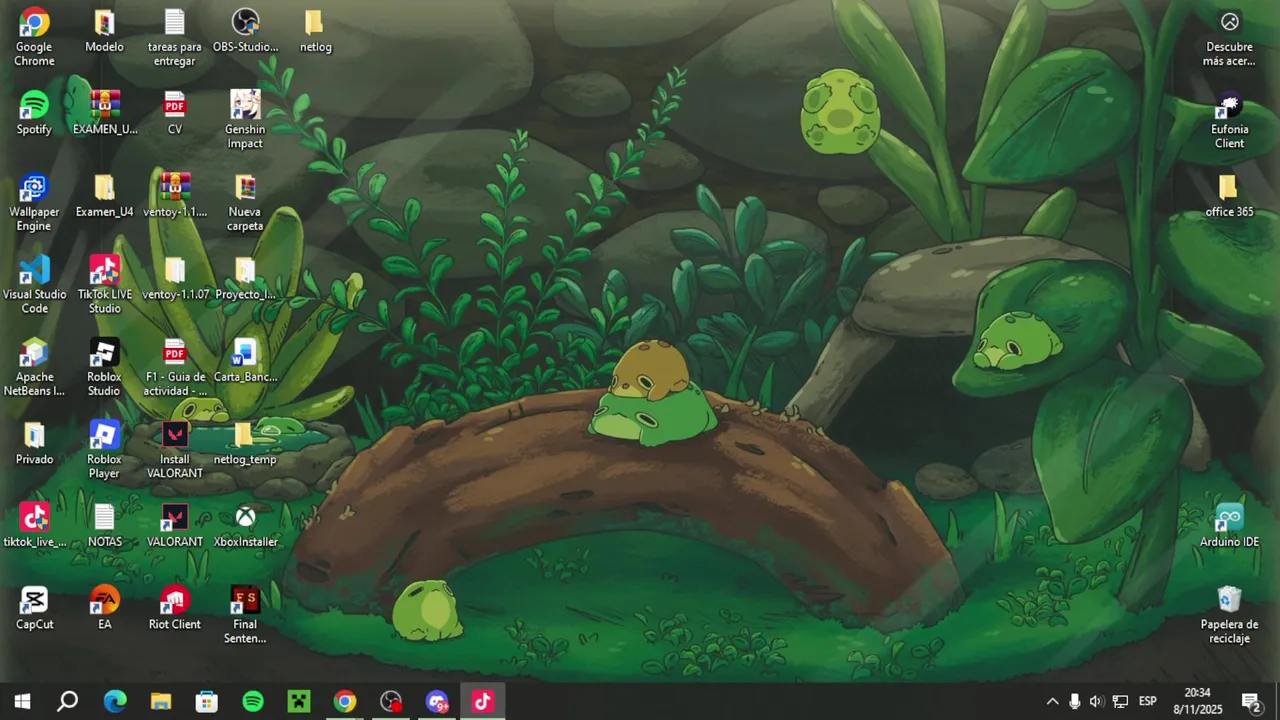Screen dimensions: 1280x720
Task: Open OBS Studio recording icon in taskbar
Action: coord(391,702)
